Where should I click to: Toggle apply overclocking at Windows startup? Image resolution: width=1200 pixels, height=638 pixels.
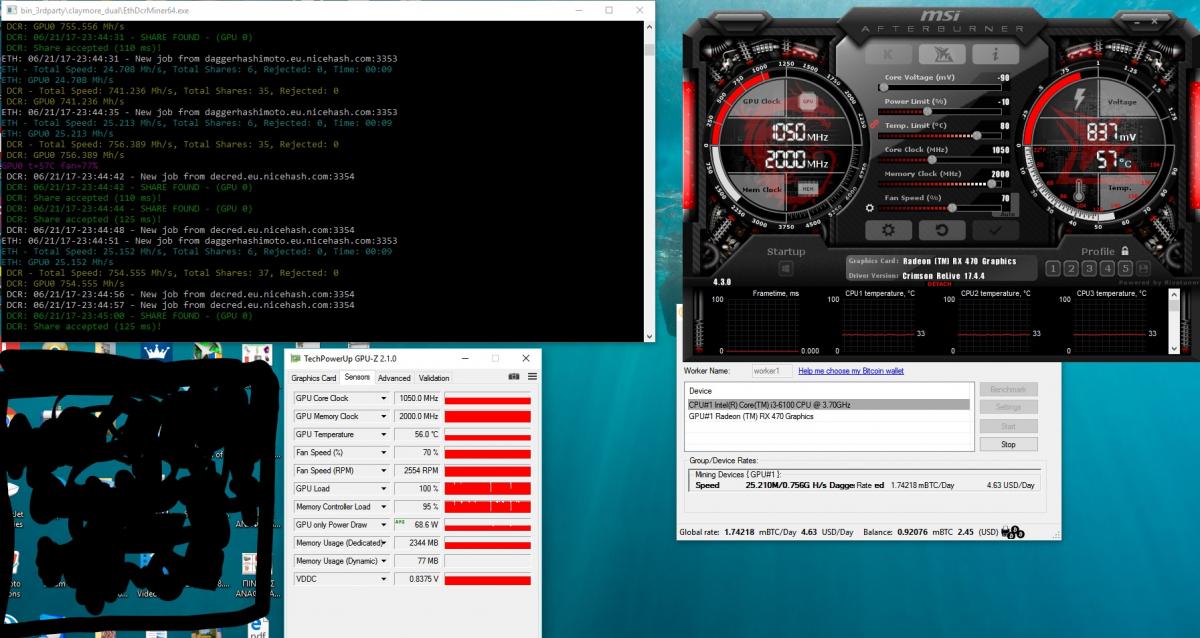point(786,269)
